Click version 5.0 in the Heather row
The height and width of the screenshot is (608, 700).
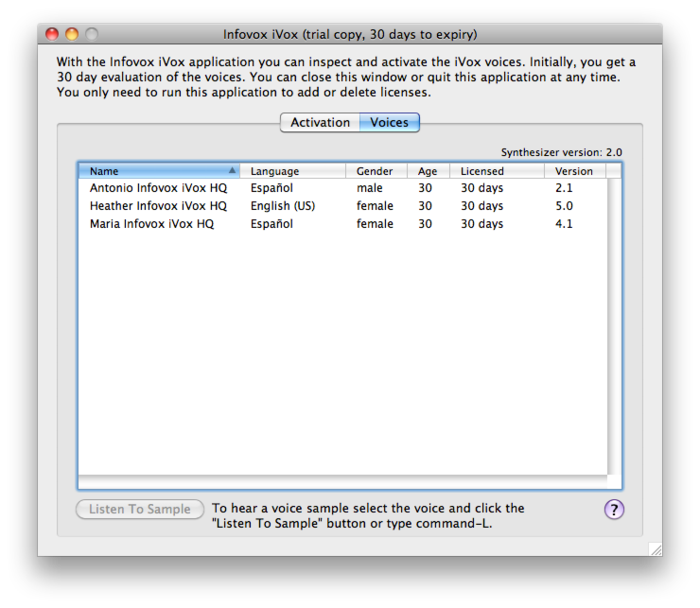click(x=564, y=206)
